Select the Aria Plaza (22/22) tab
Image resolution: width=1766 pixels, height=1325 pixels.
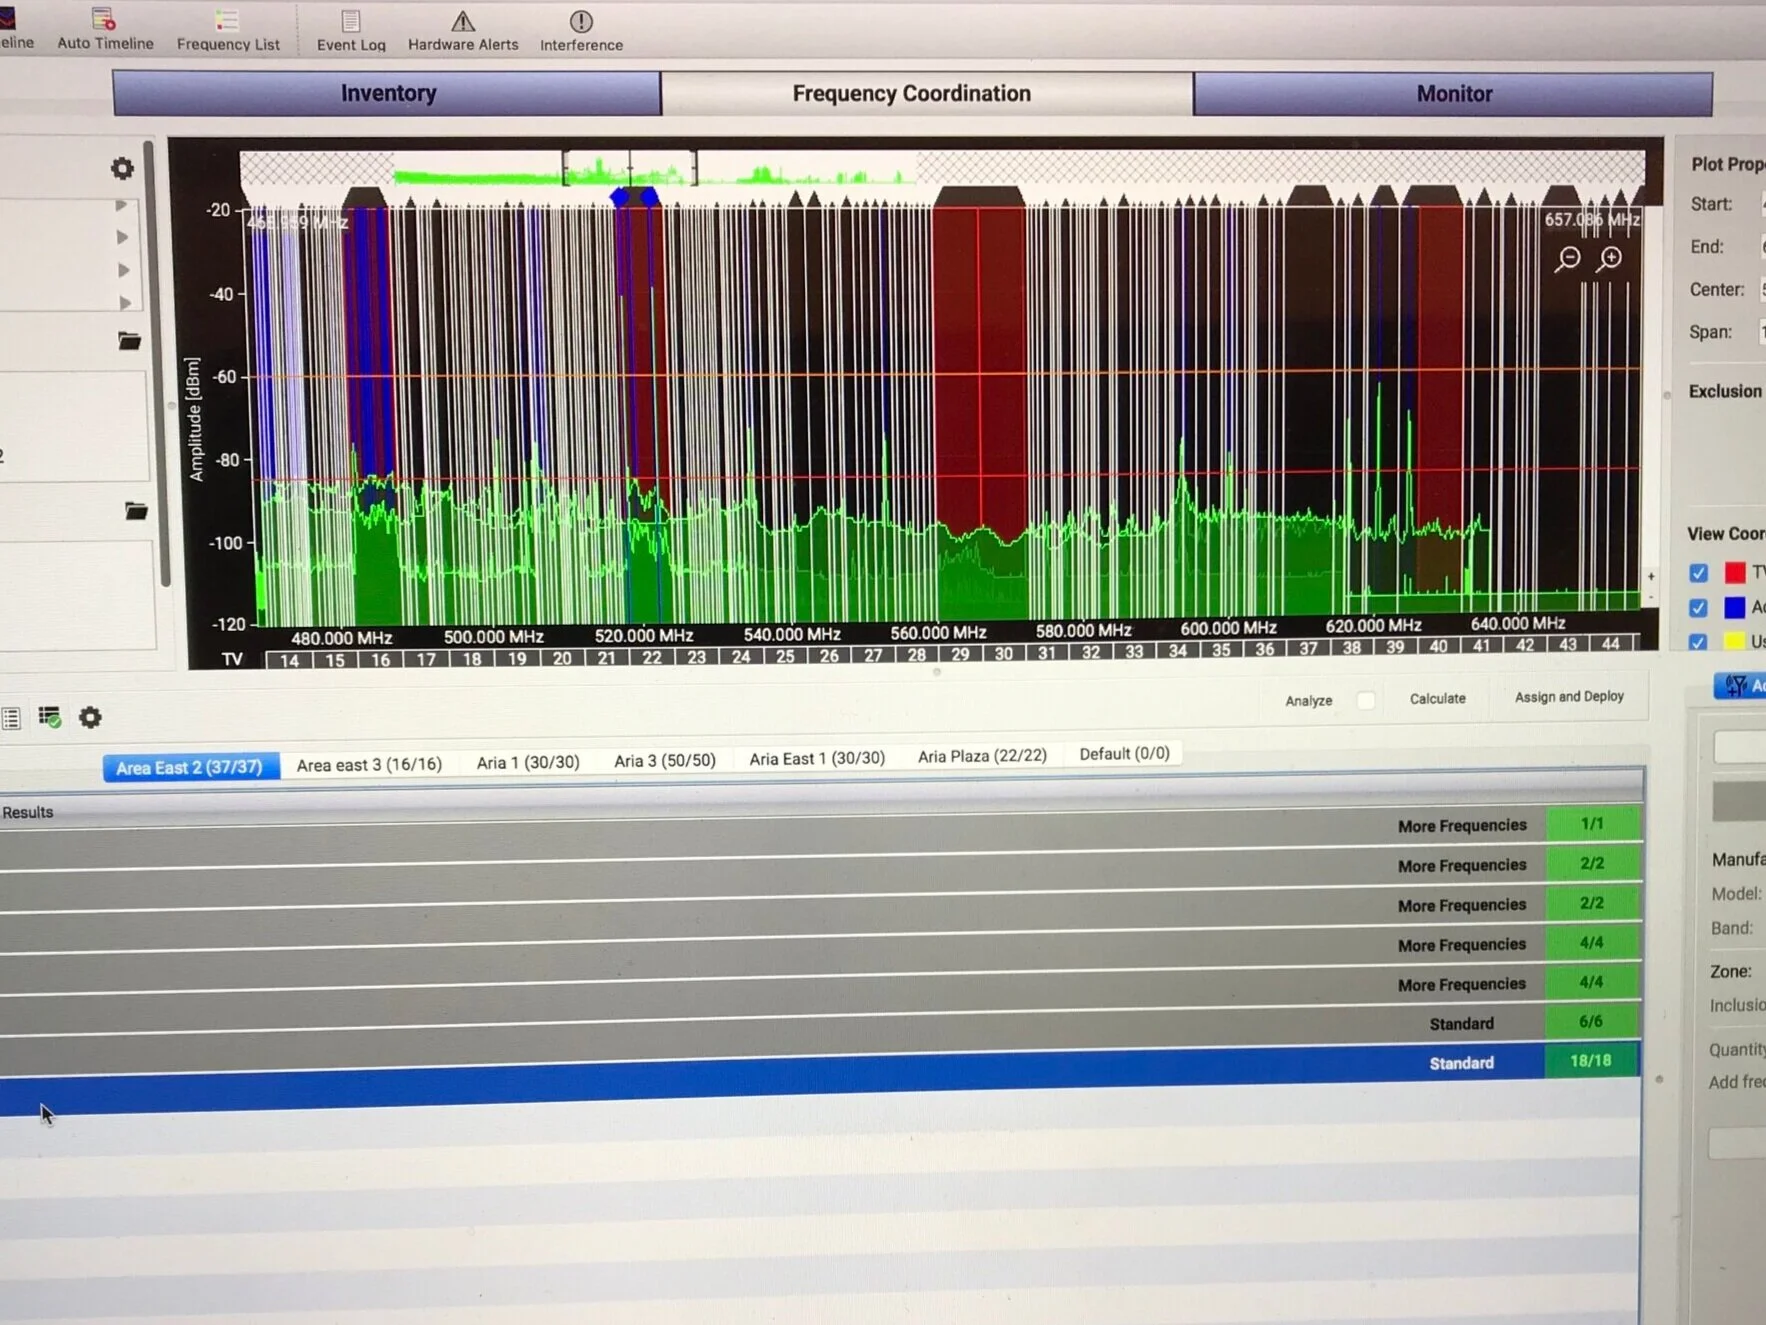click(982, 756)
